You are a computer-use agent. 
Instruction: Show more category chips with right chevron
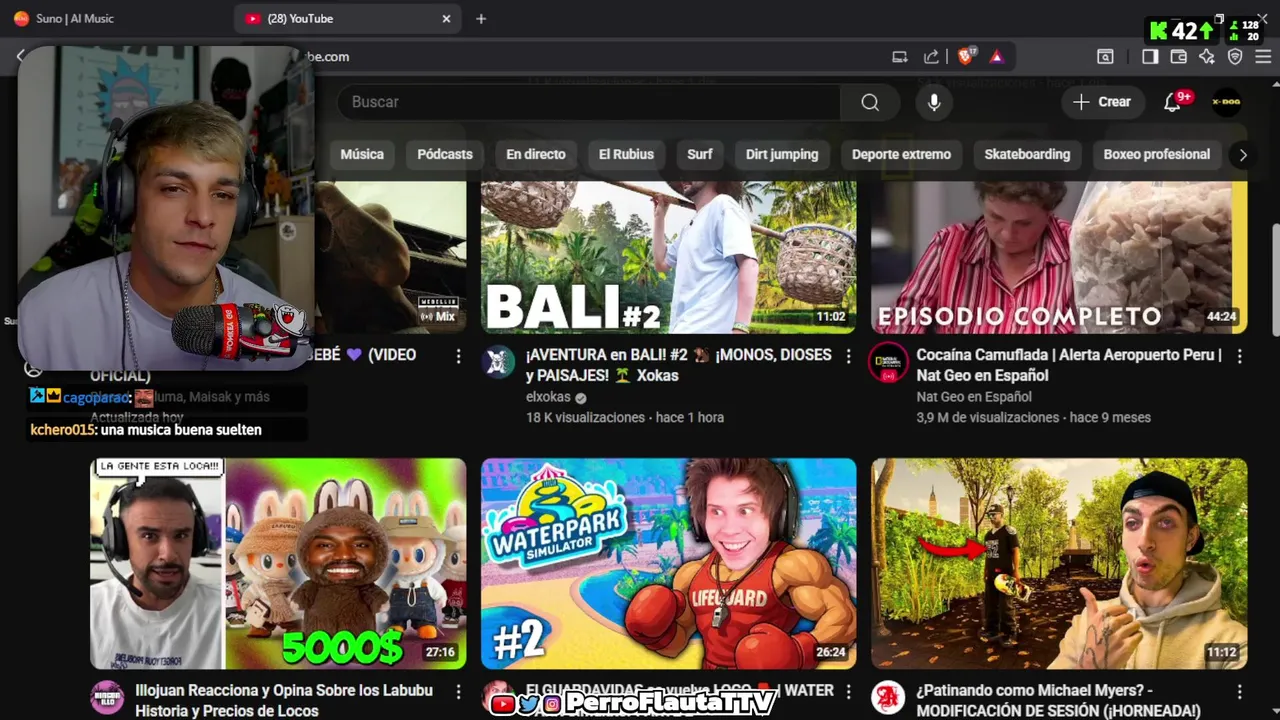coord(1243,155)
